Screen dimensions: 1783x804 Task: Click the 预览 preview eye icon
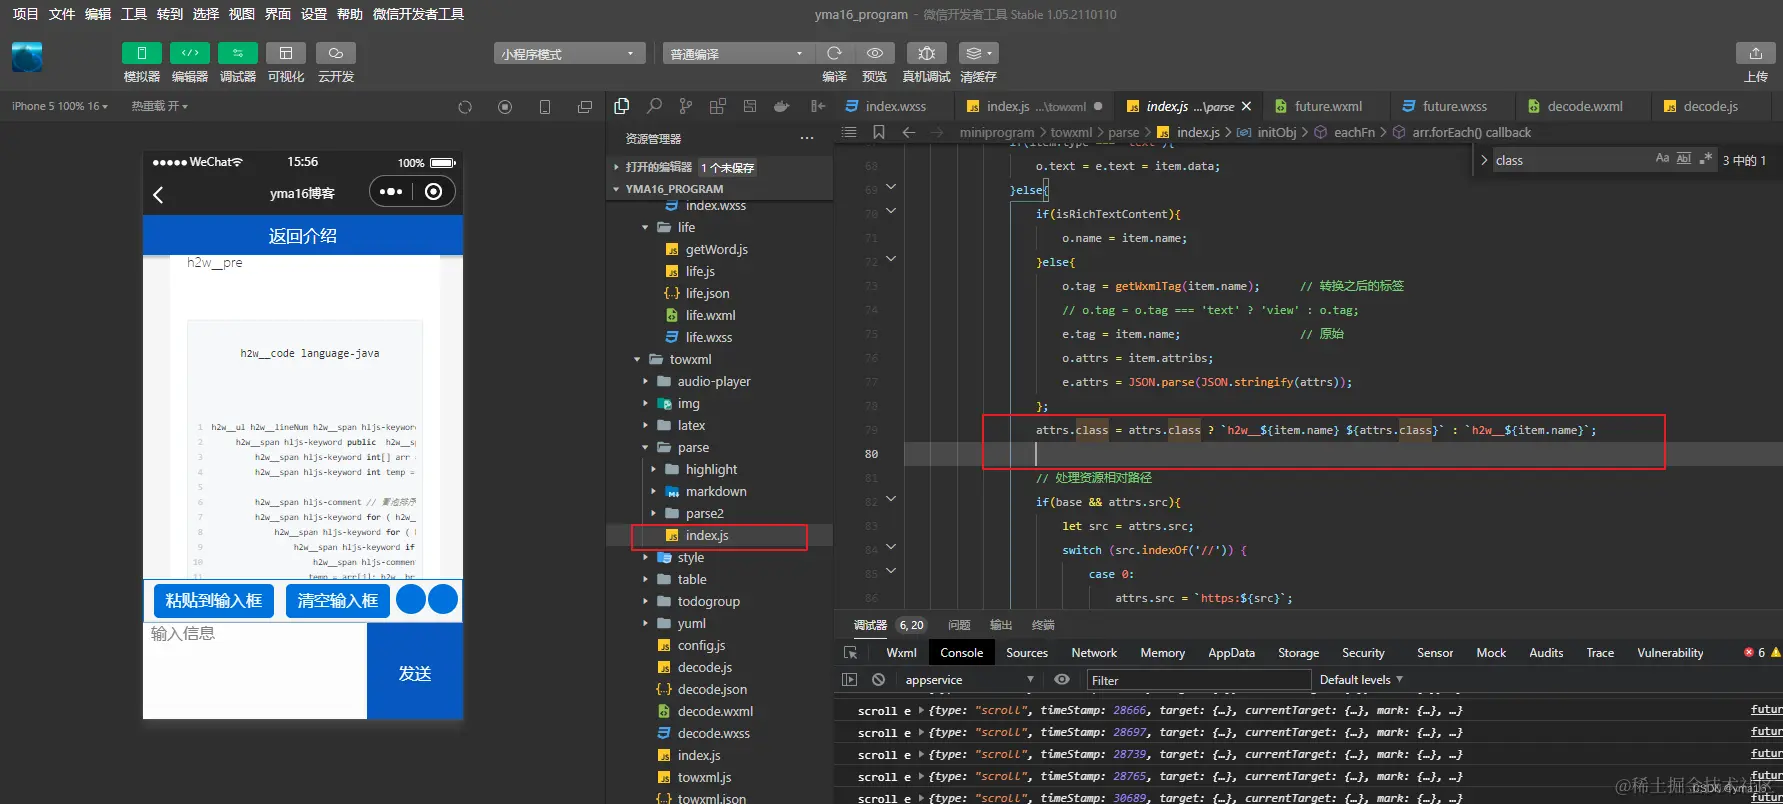pos(875,53)
